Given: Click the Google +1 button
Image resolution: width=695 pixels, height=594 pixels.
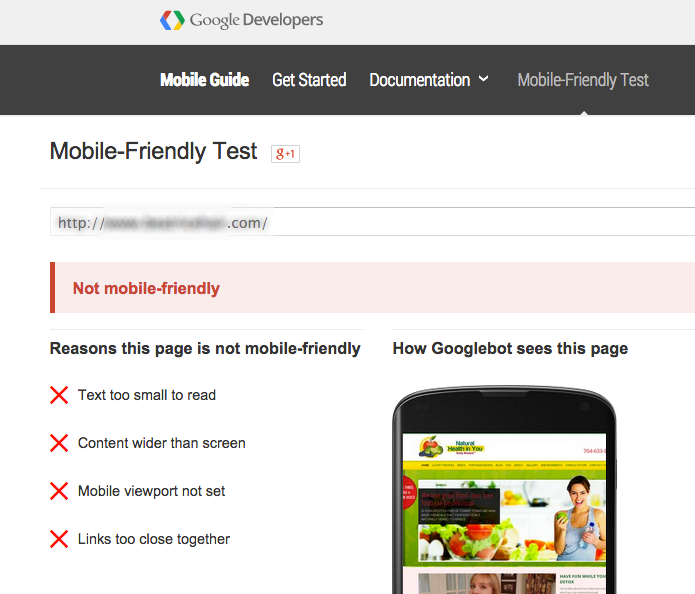Looking at the screenshot, I should pos(285,153).
